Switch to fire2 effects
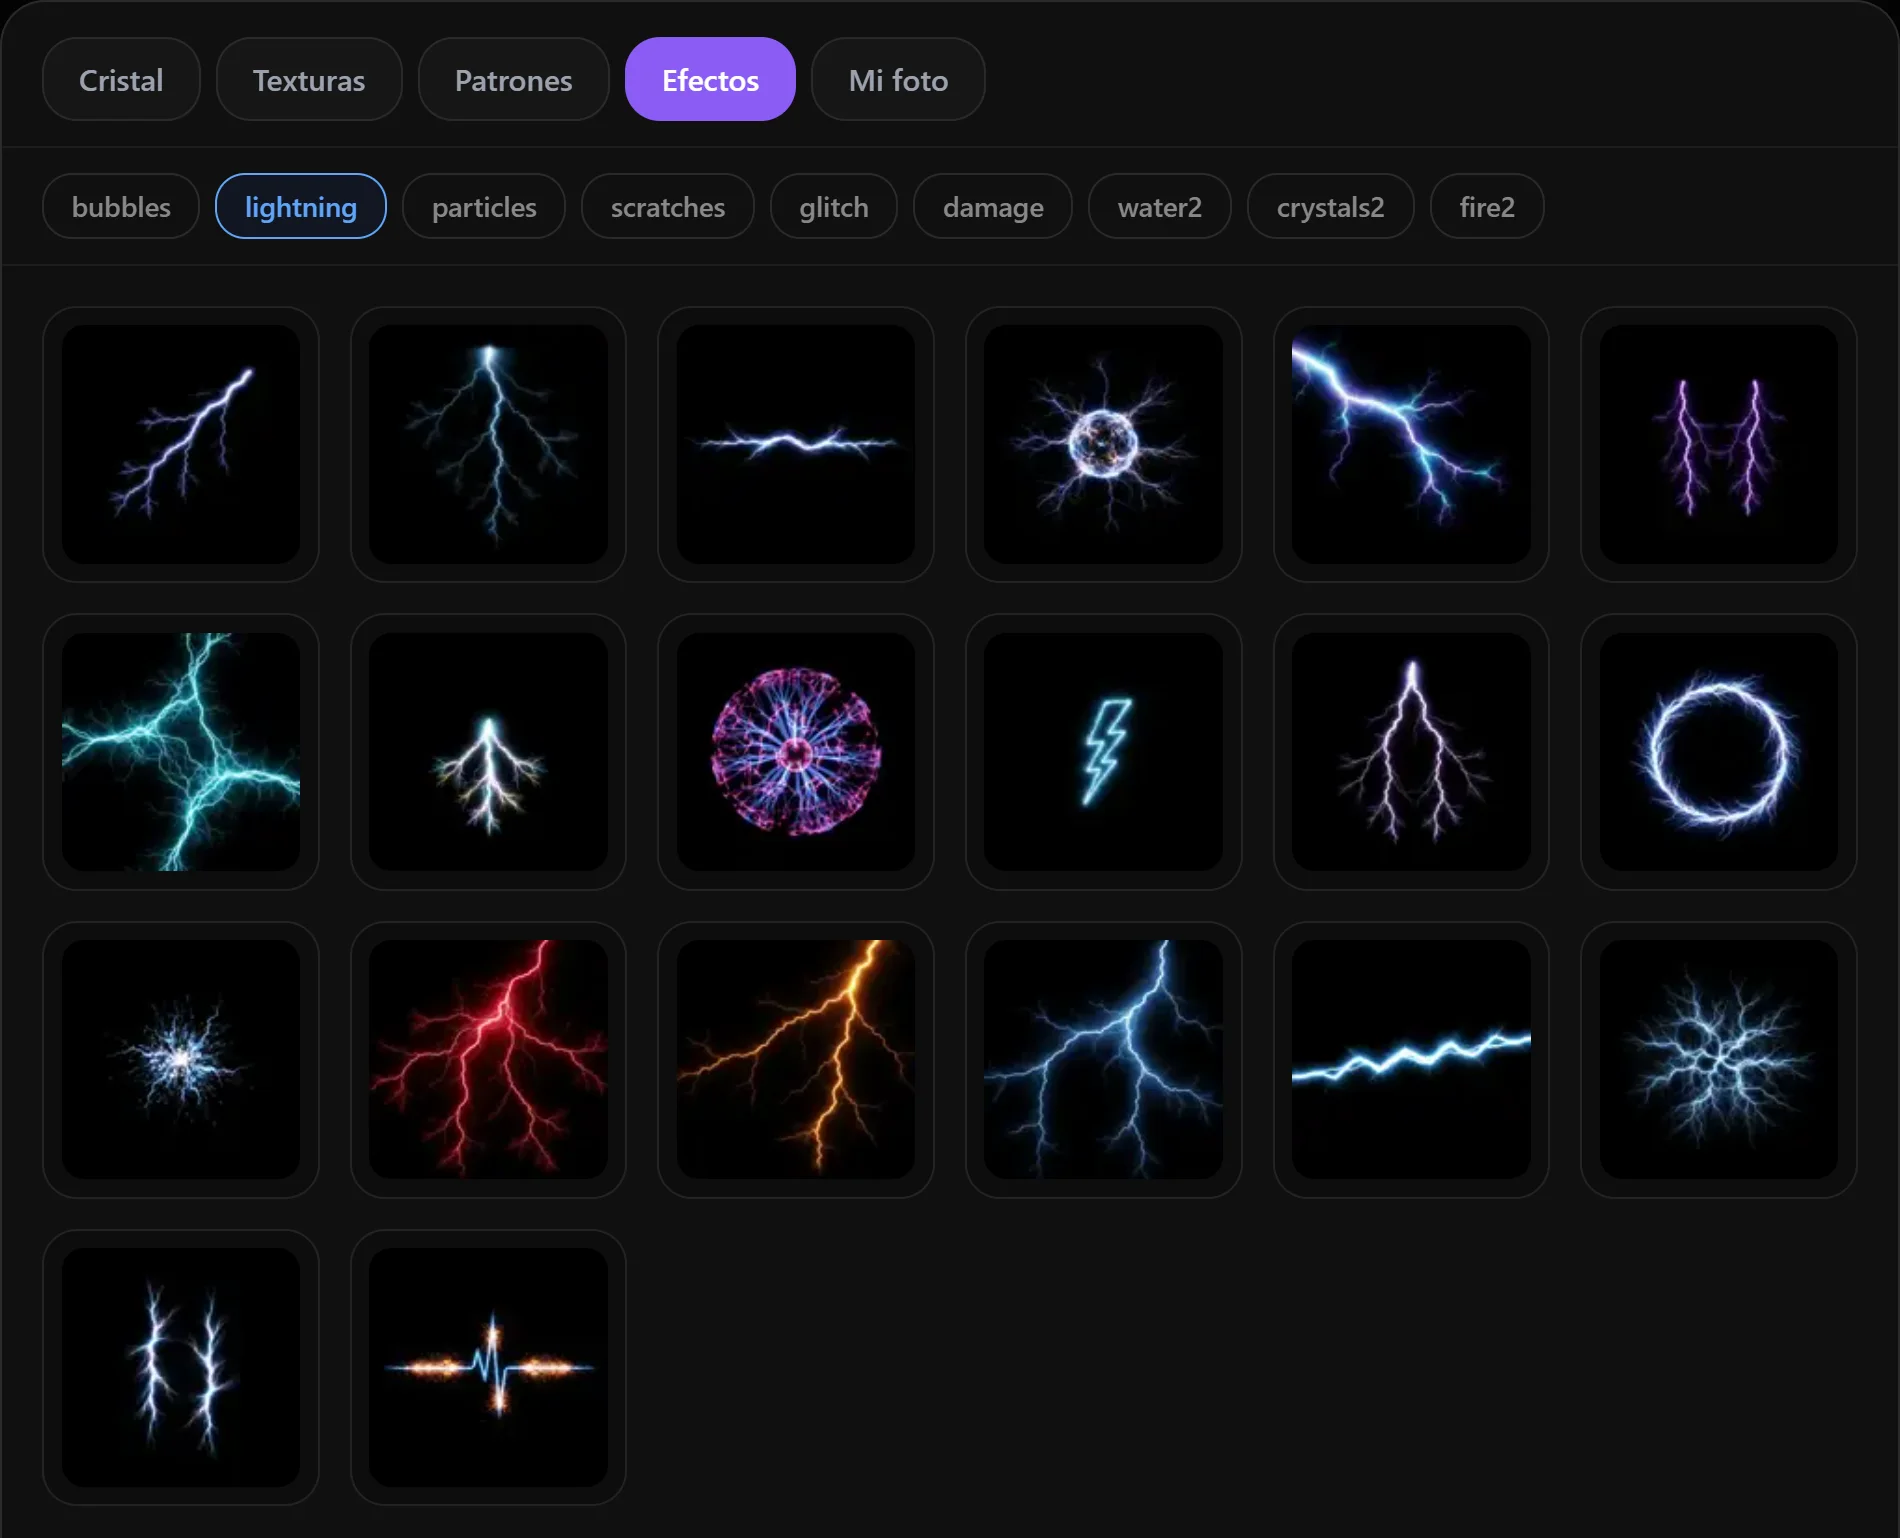This screenshot has height=1538, width=1900. pyautogui.click(x=1487, y=207)
